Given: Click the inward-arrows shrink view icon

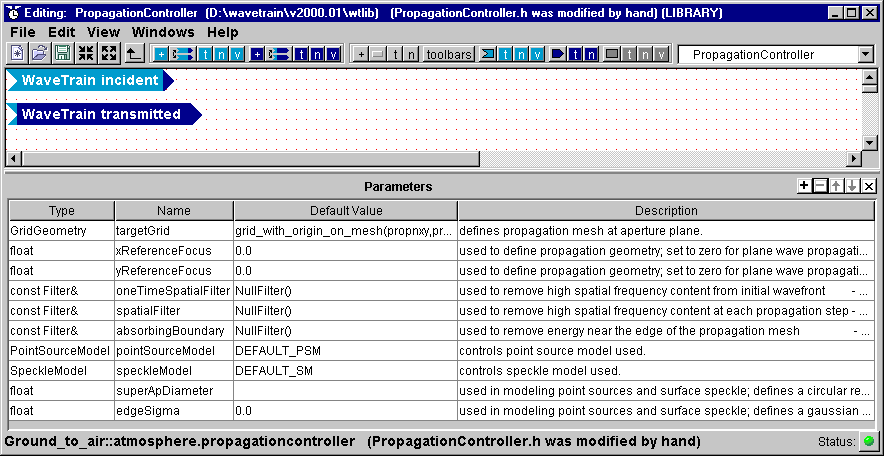Looking at the screenshot, I should pyautogui.click(x=86, y=54).
